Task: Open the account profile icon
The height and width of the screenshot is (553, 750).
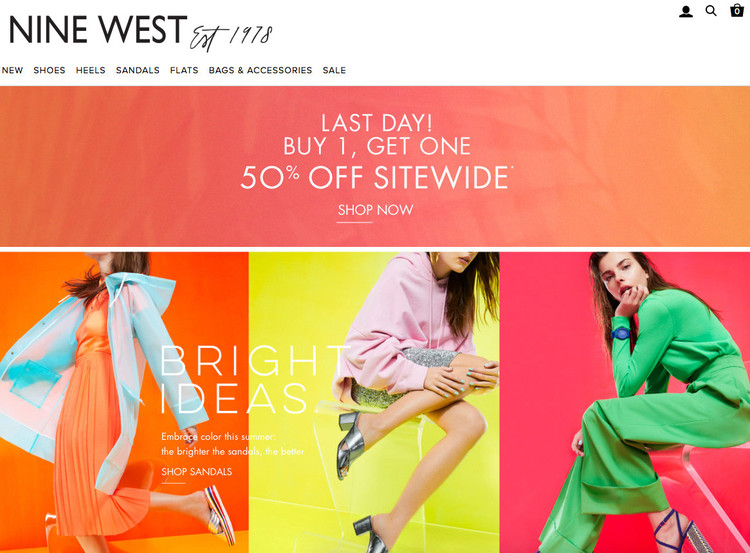Action: [x=685, y=11]
